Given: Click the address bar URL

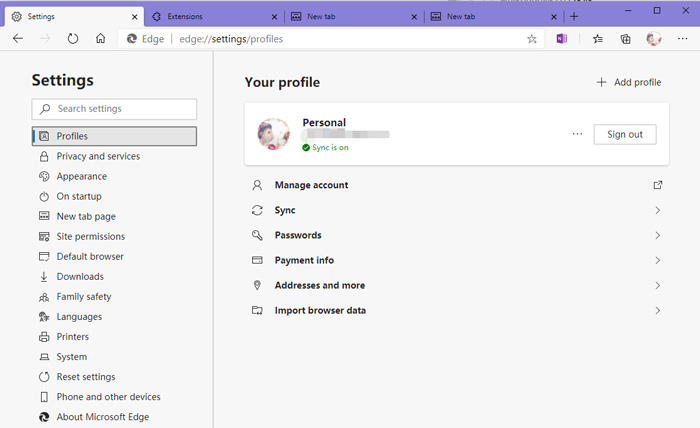Looking at the screenshot, I should point(231,39).
